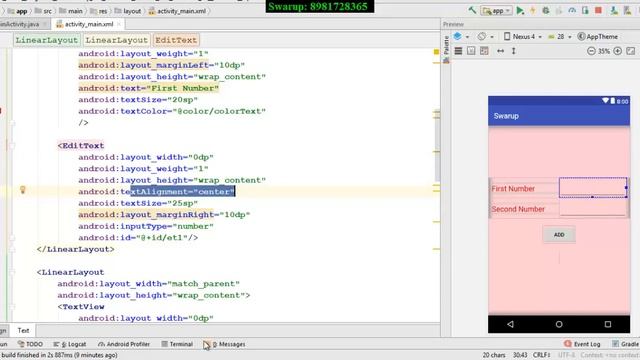Select First Number label in preview
This screenshot has width=640, height=360.
coord(513,189)
